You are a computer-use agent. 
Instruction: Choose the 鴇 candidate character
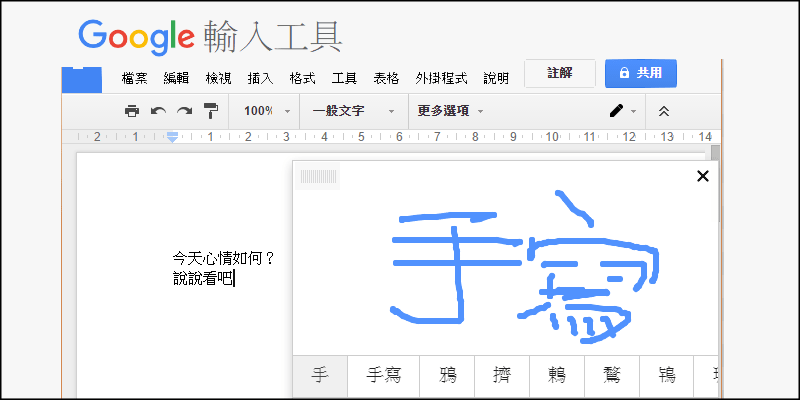[x=666, y=377]
